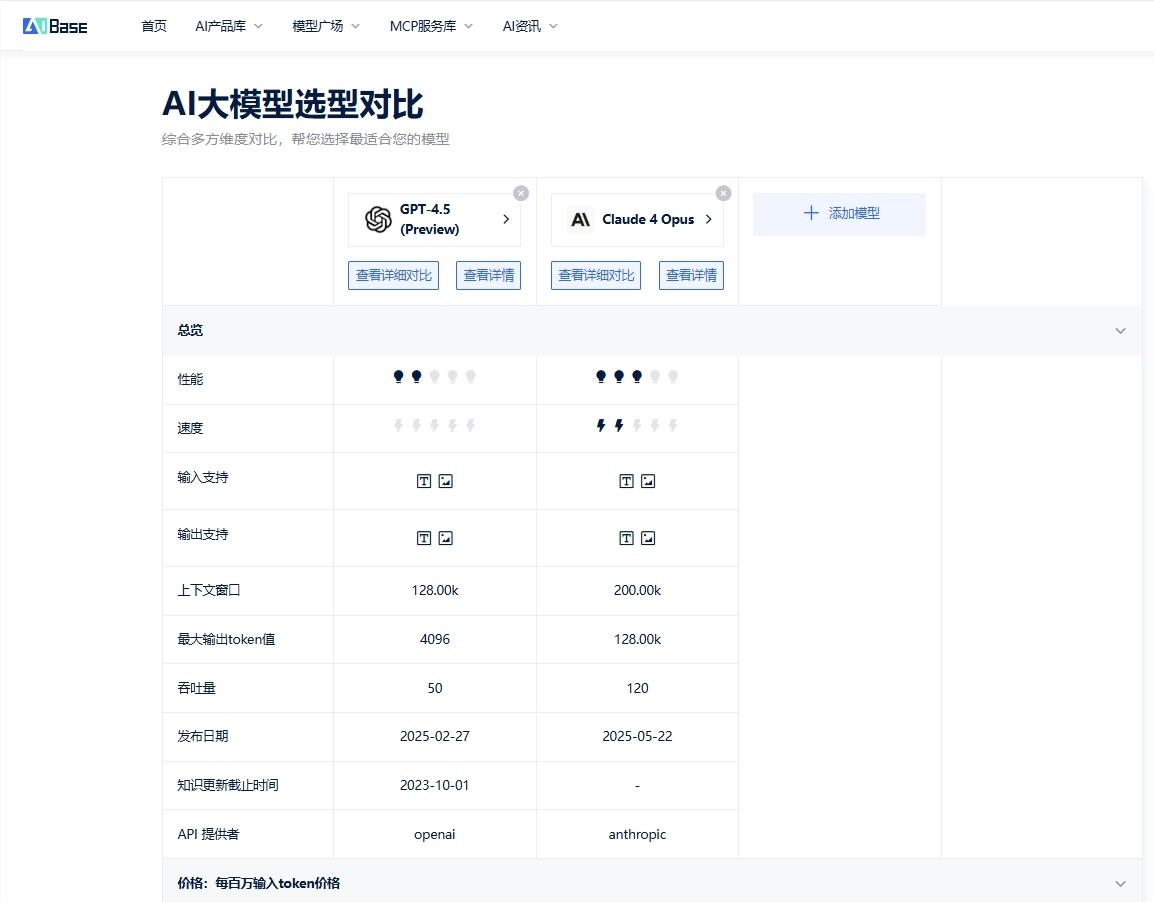Click Claude 4 Opus 性能 lightbulb rating

(x=637, y=377)
